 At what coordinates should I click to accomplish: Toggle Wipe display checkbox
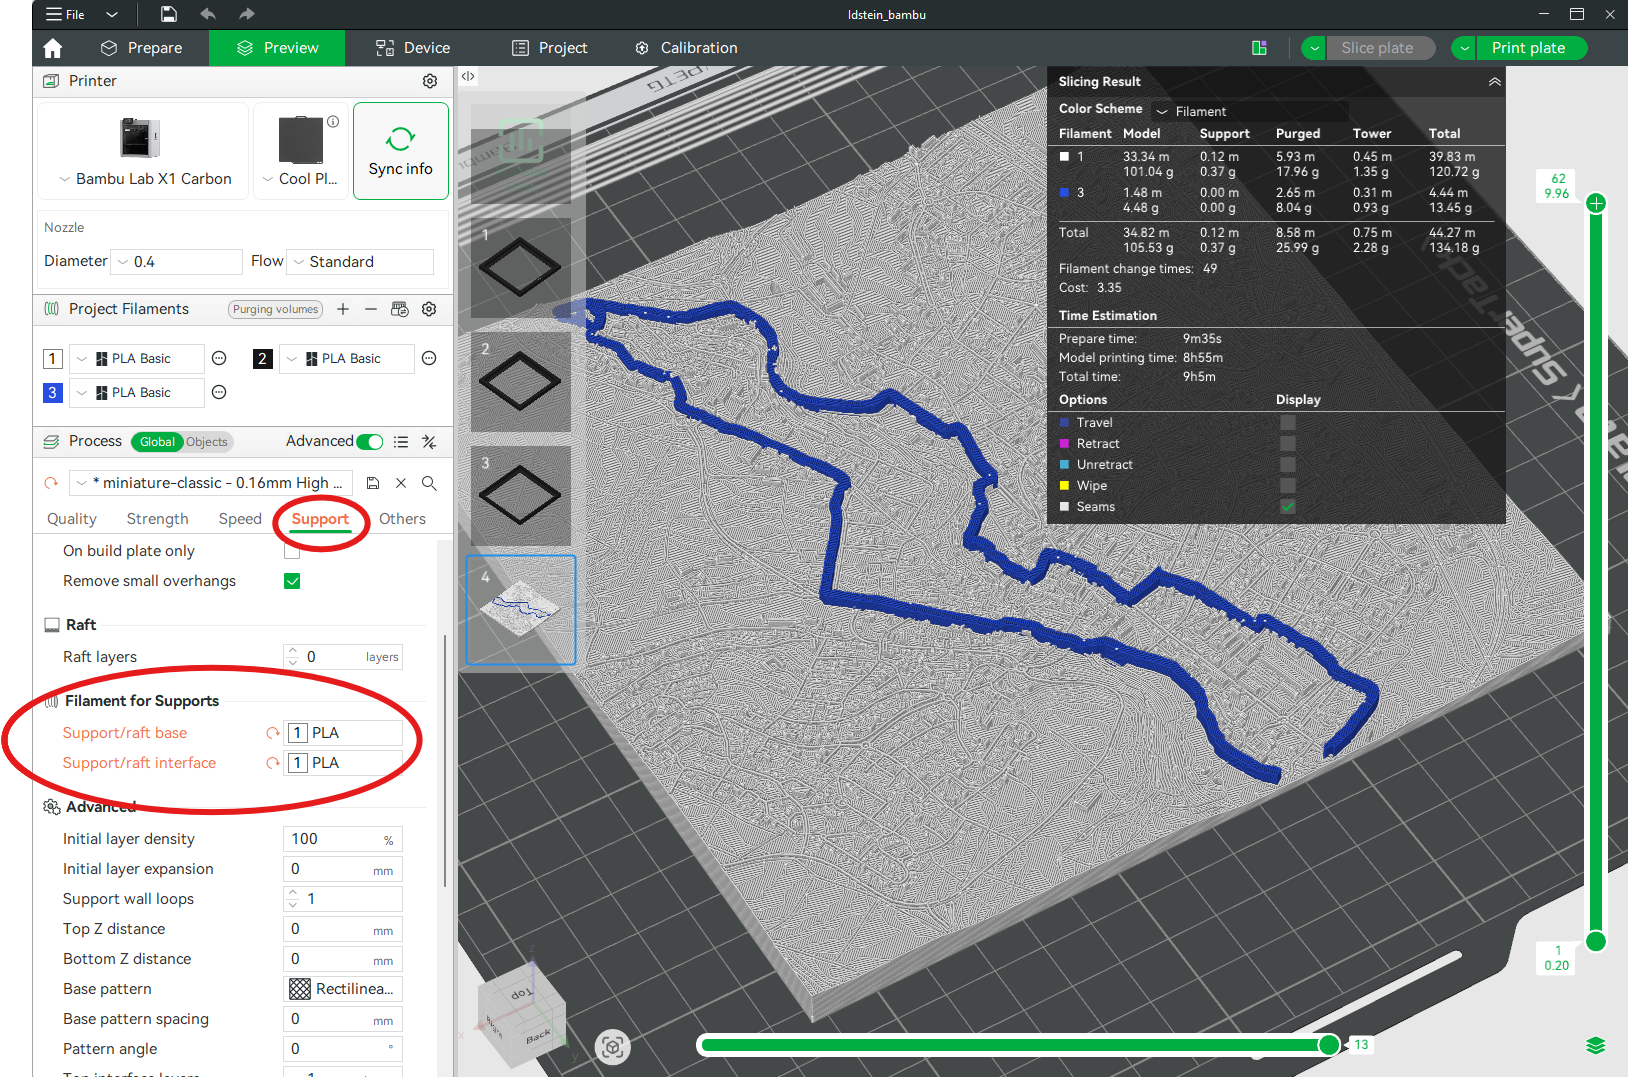tap(1288, 486)
